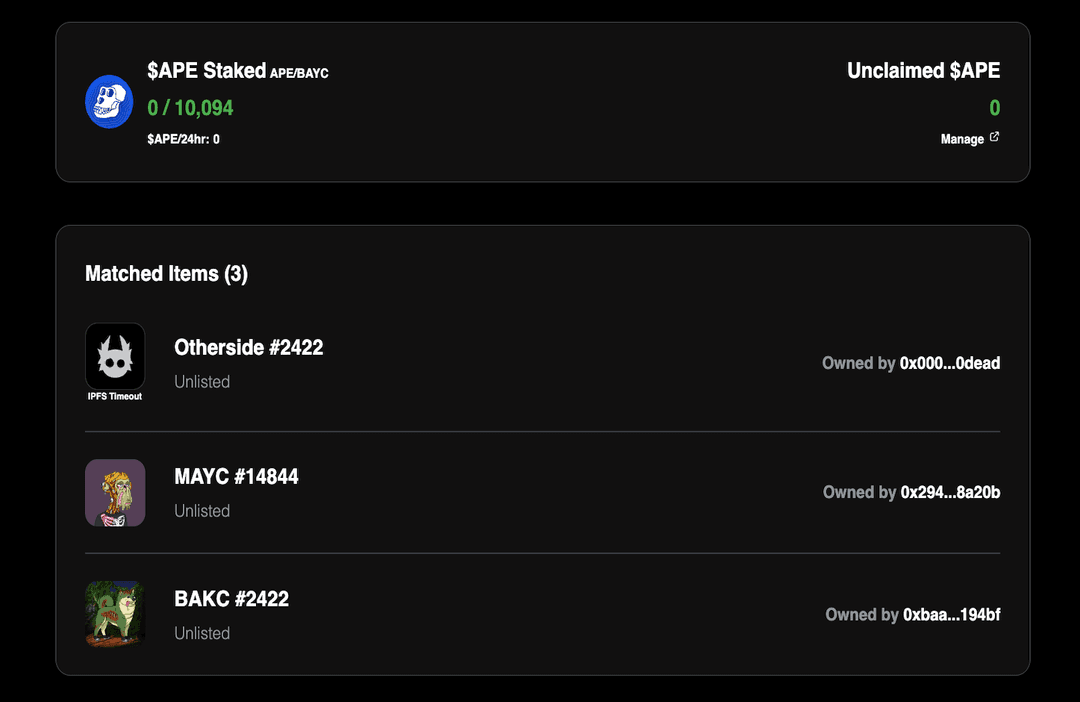Click the $APE/24hr rate text
Viewport: 1080px width, 702px height.
[183, 139]
